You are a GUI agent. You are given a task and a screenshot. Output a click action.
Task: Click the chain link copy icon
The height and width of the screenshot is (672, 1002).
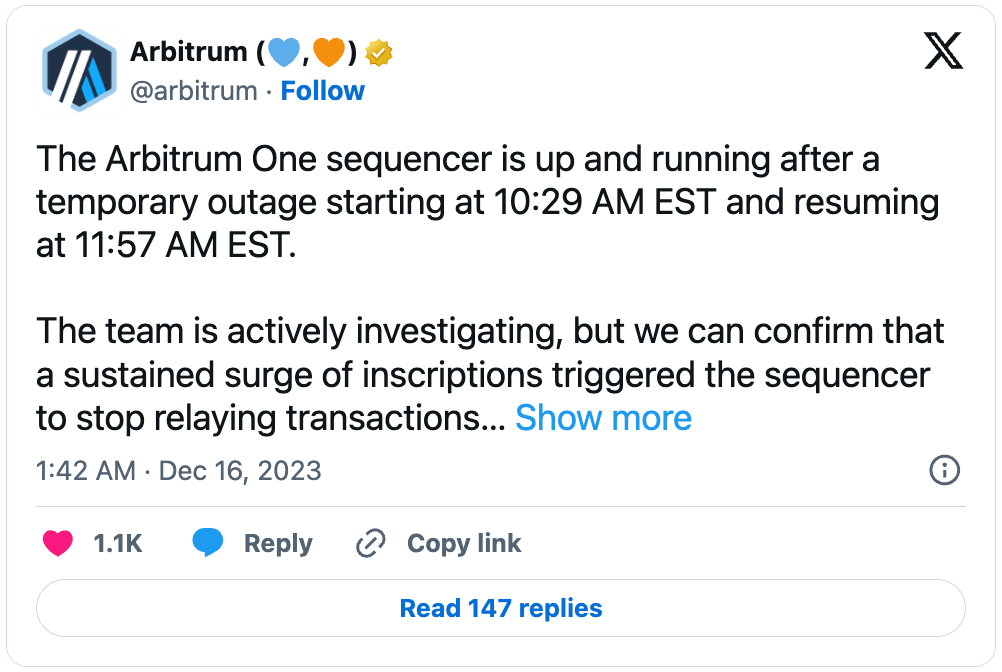coord(371,544)
